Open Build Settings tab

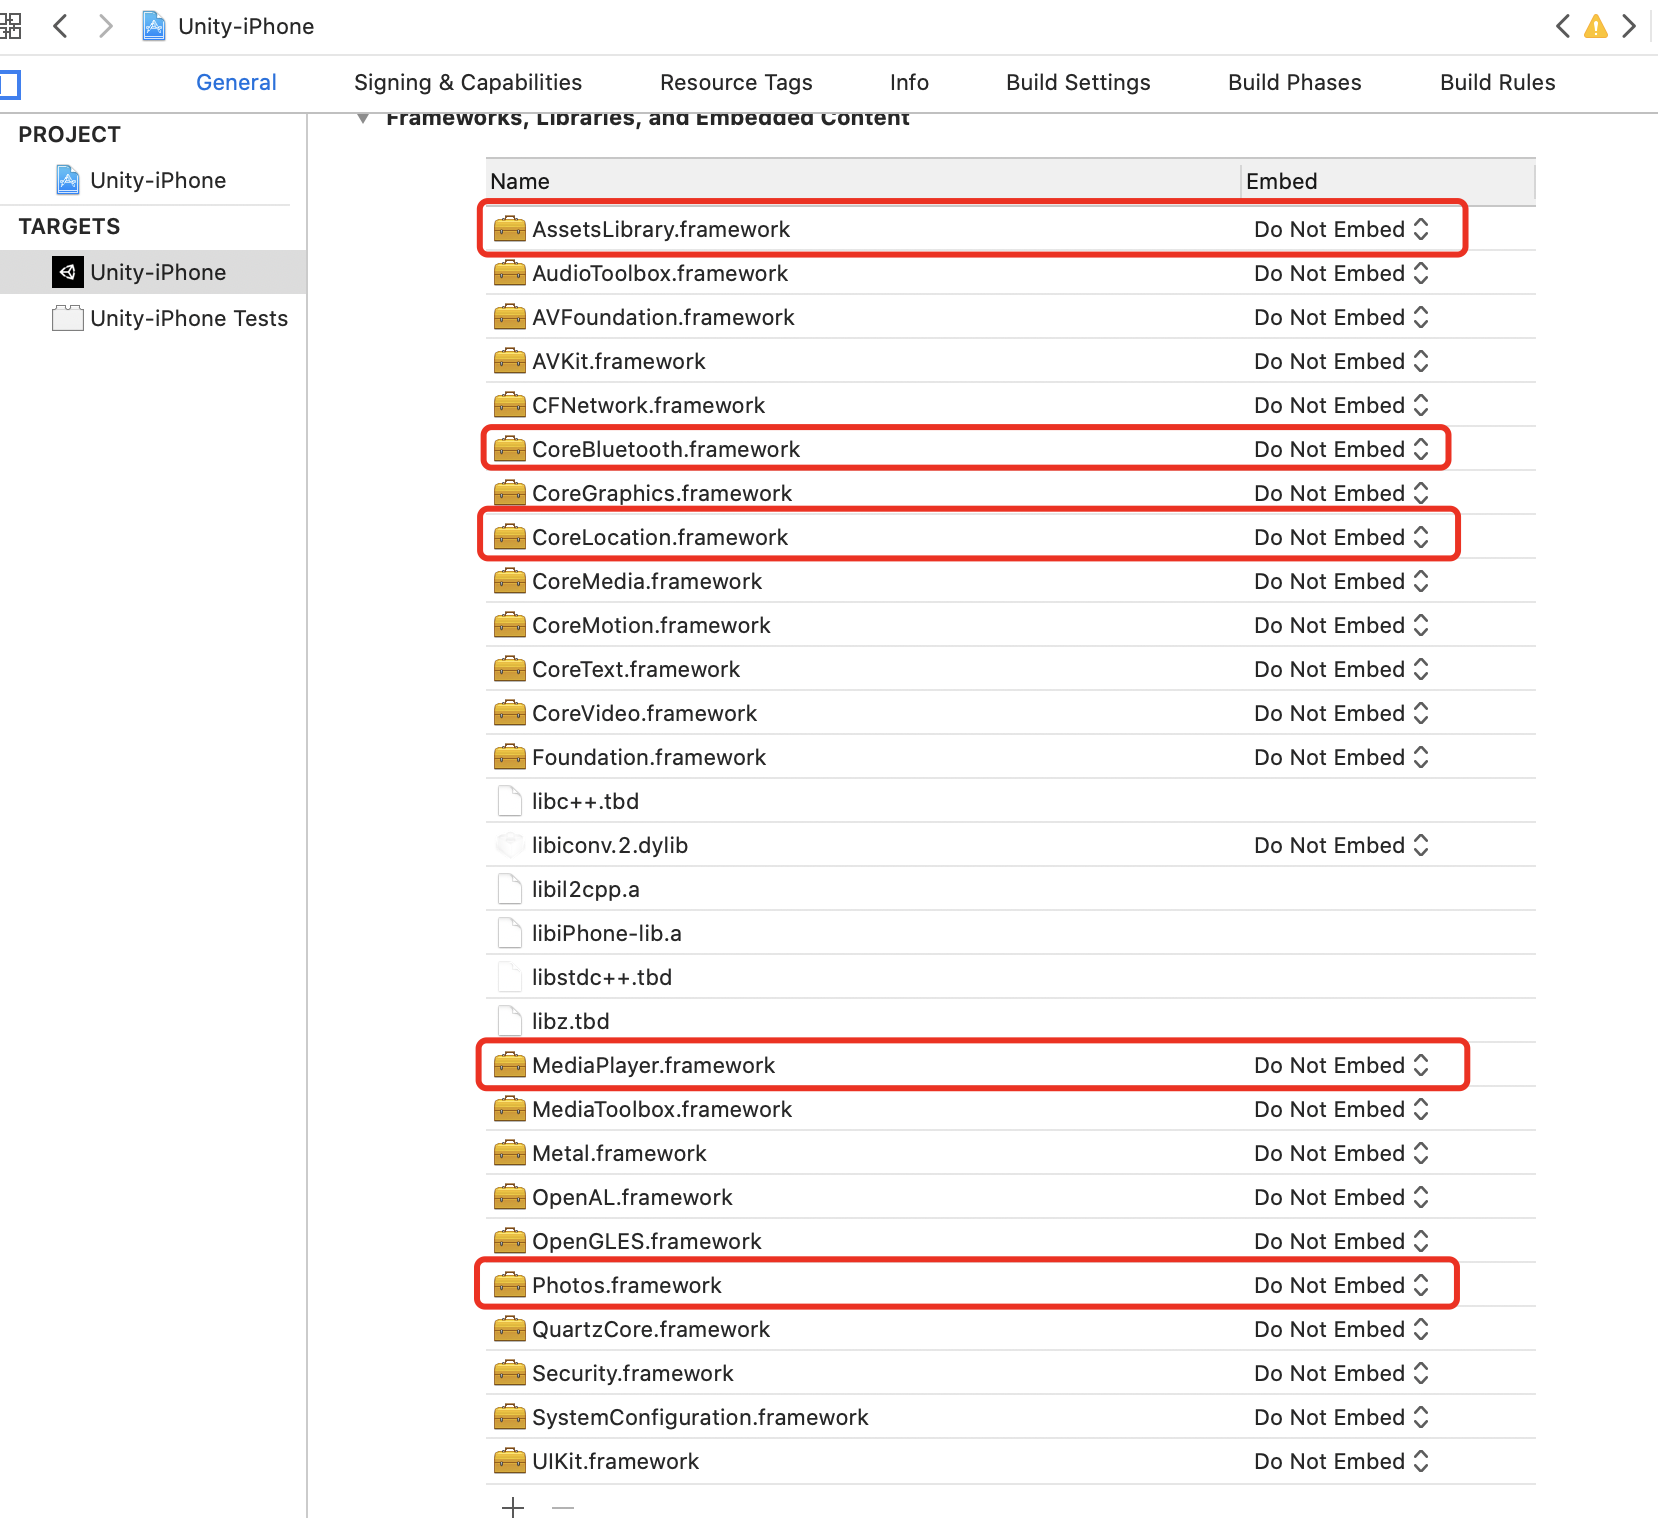(x=1078, y=82)
